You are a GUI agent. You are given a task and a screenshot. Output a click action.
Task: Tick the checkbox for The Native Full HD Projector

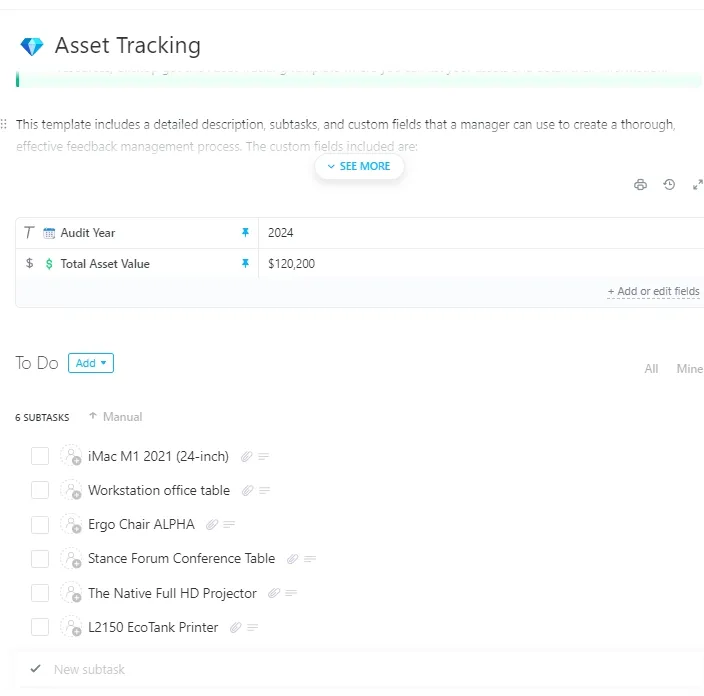point(40,593)
